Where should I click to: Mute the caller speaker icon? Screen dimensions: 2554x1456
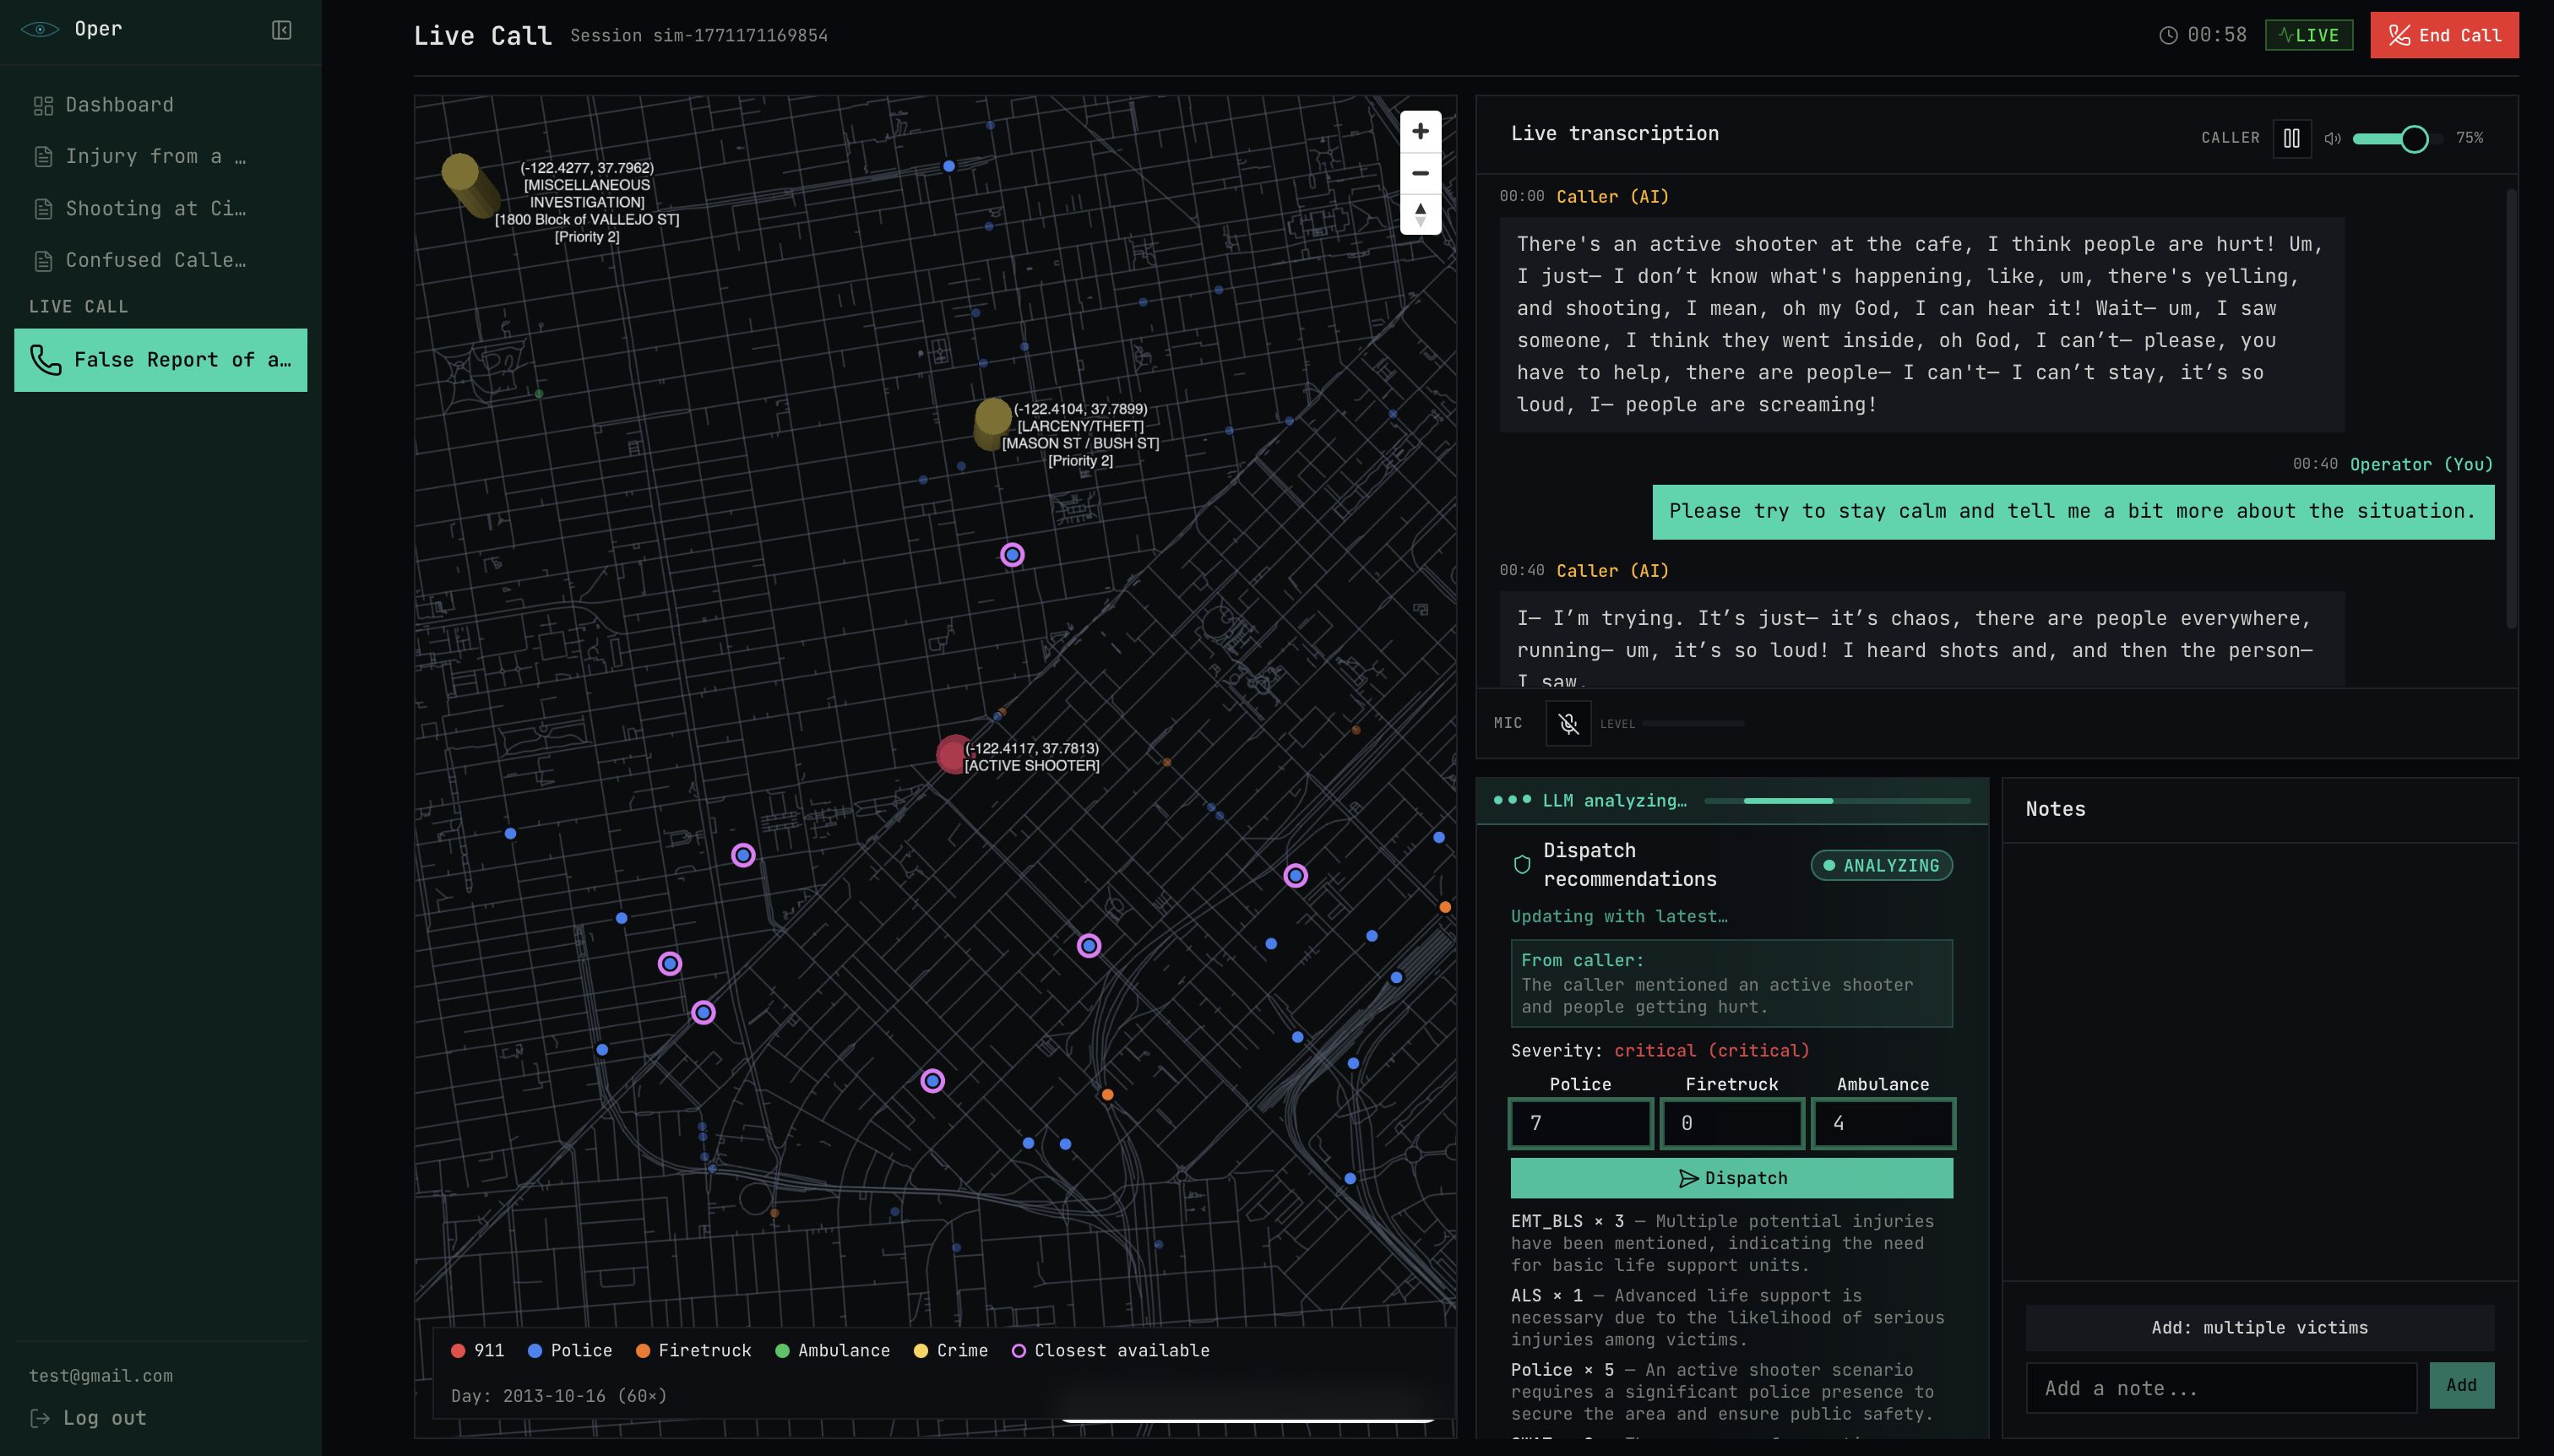2332,139
